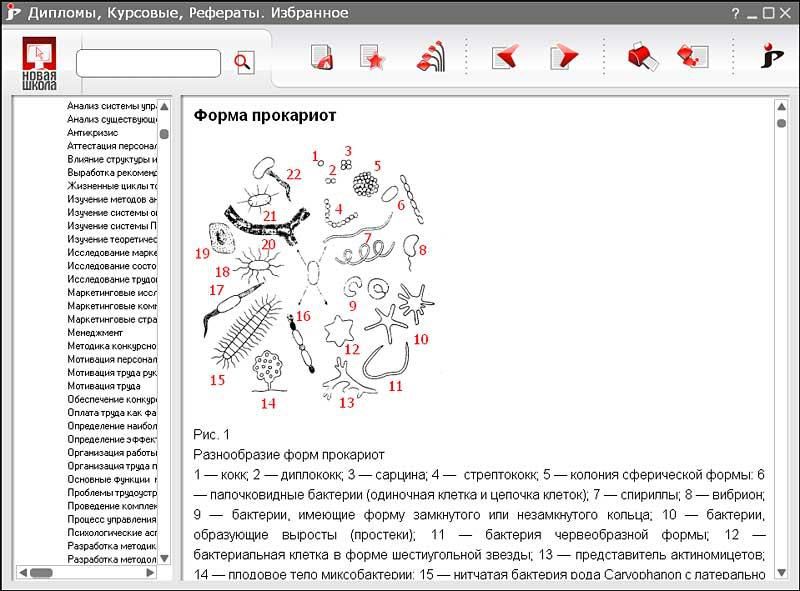Screen dimensions: 800x591
Task: Click the red icon right of printer
Action: coord(692,57)
